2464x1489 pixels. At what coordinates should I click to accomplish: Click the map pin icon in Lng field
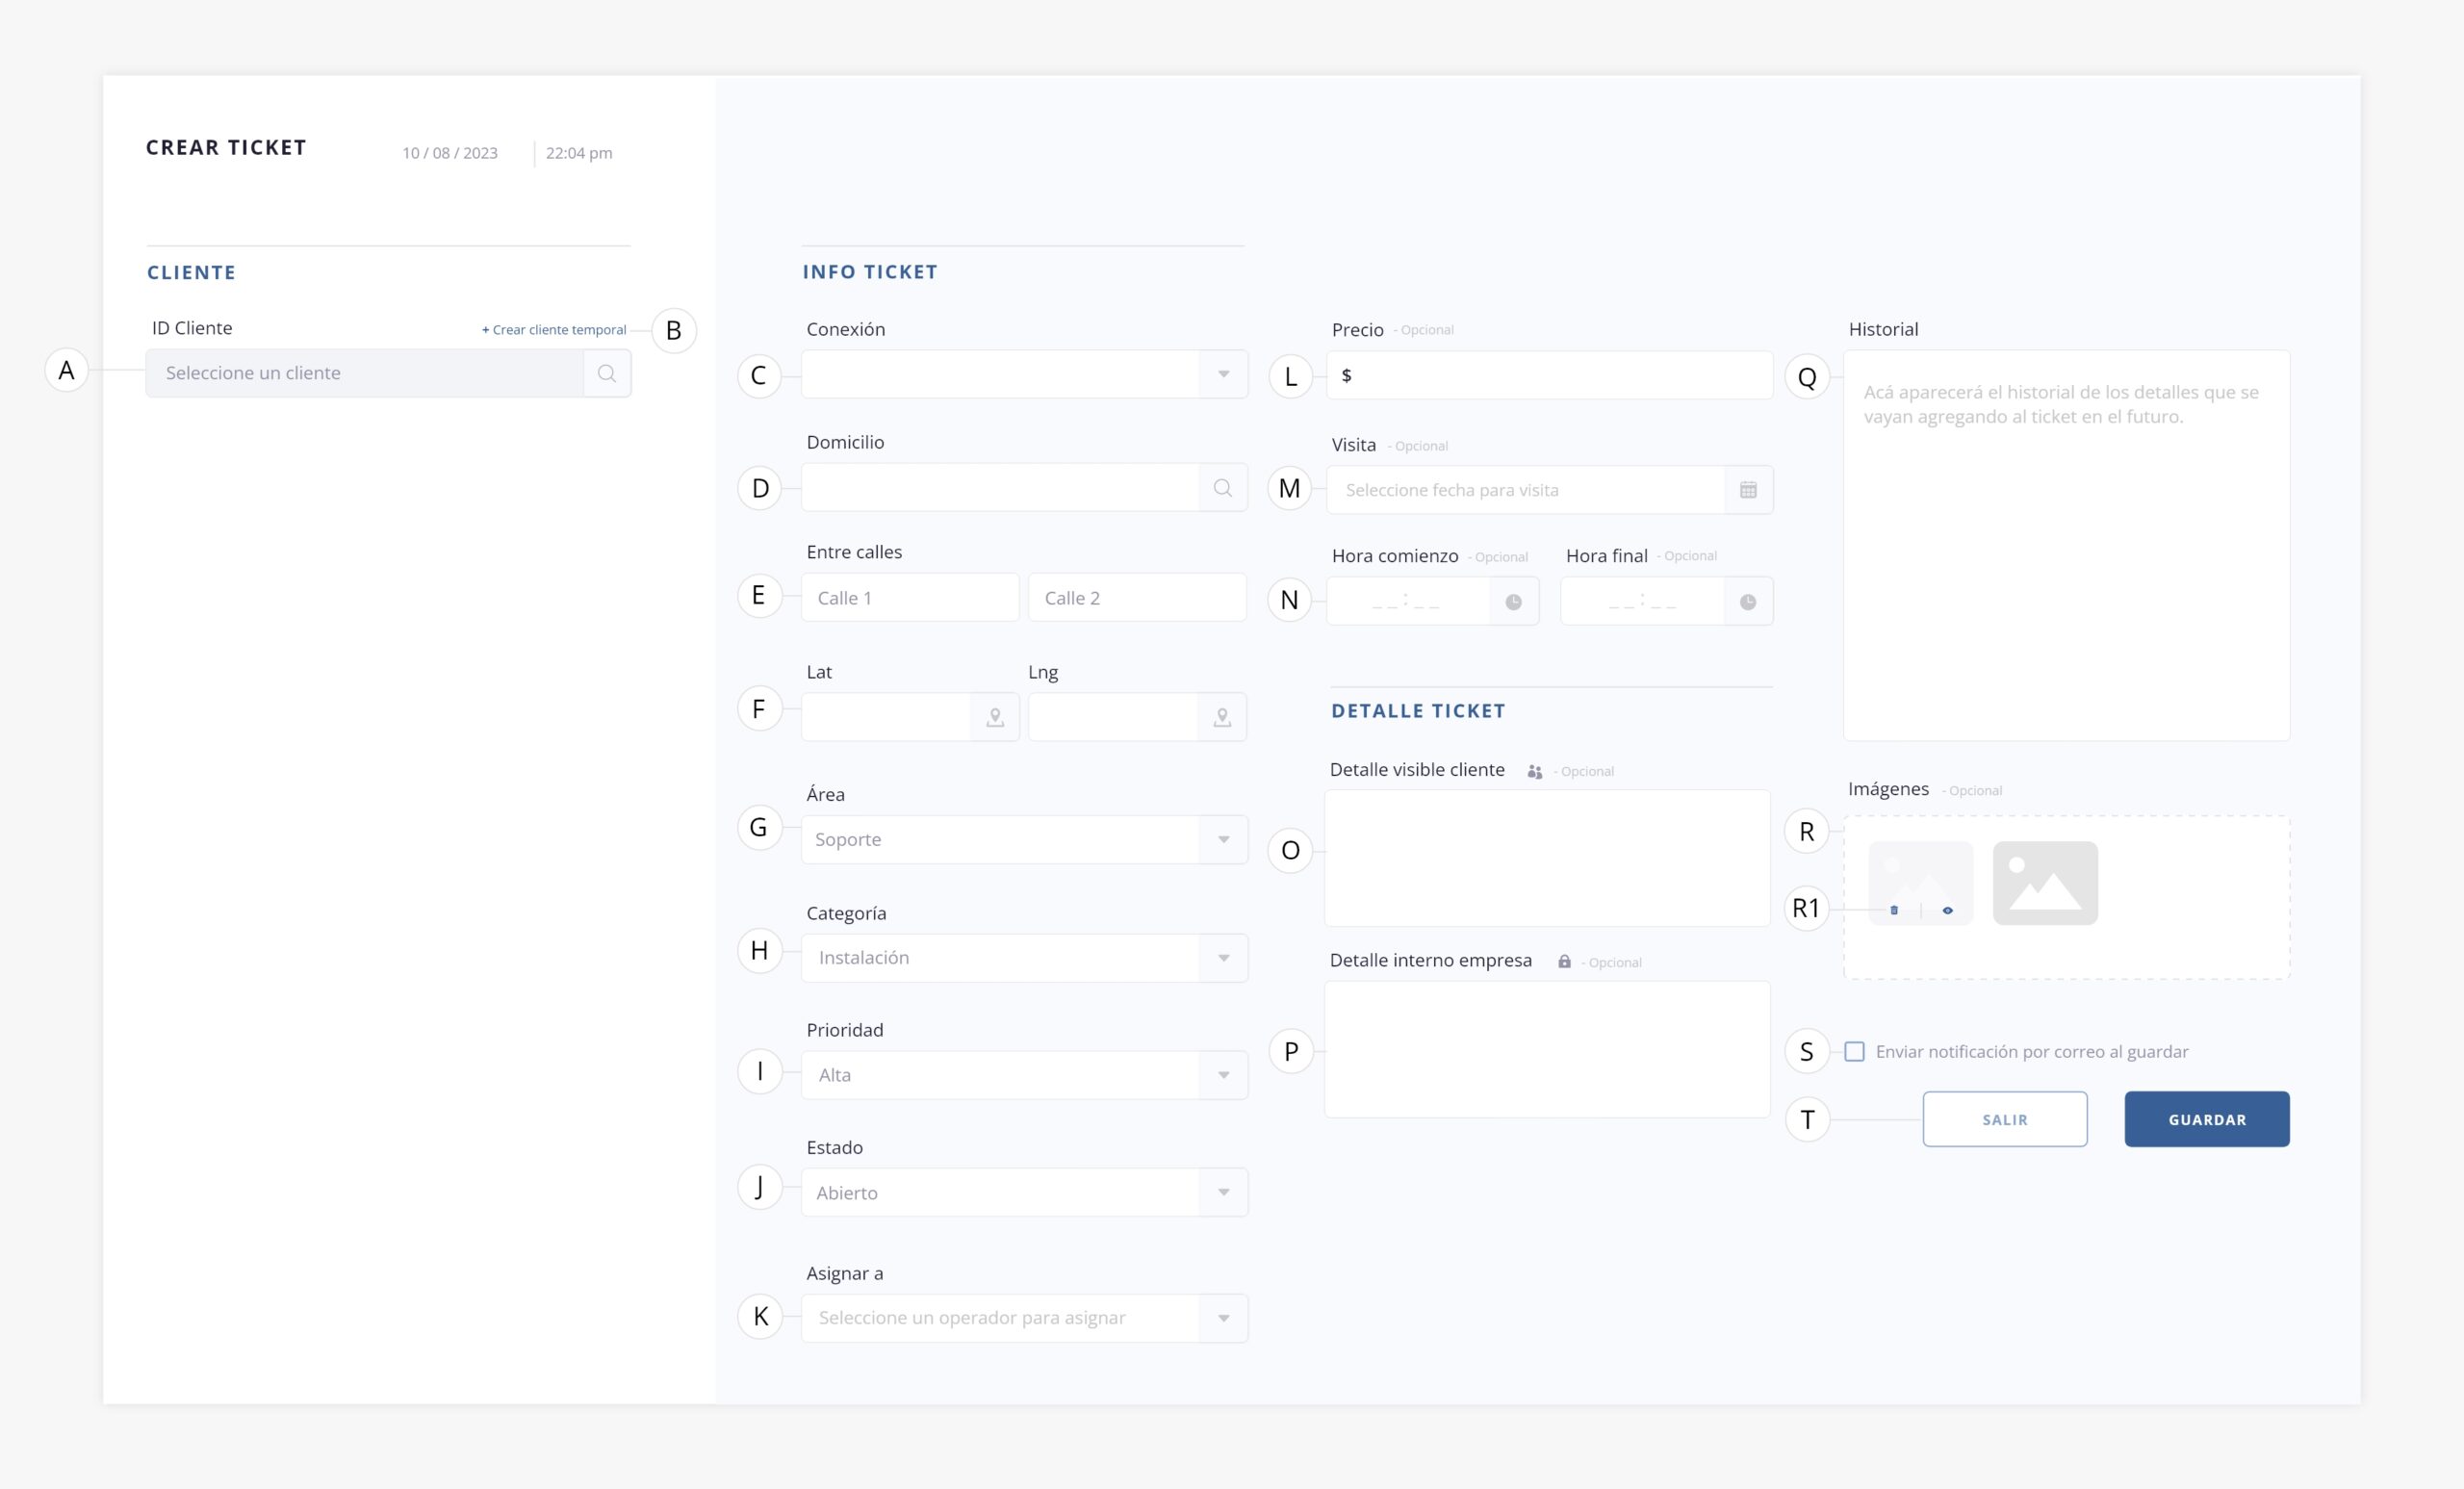[1221, 717]
